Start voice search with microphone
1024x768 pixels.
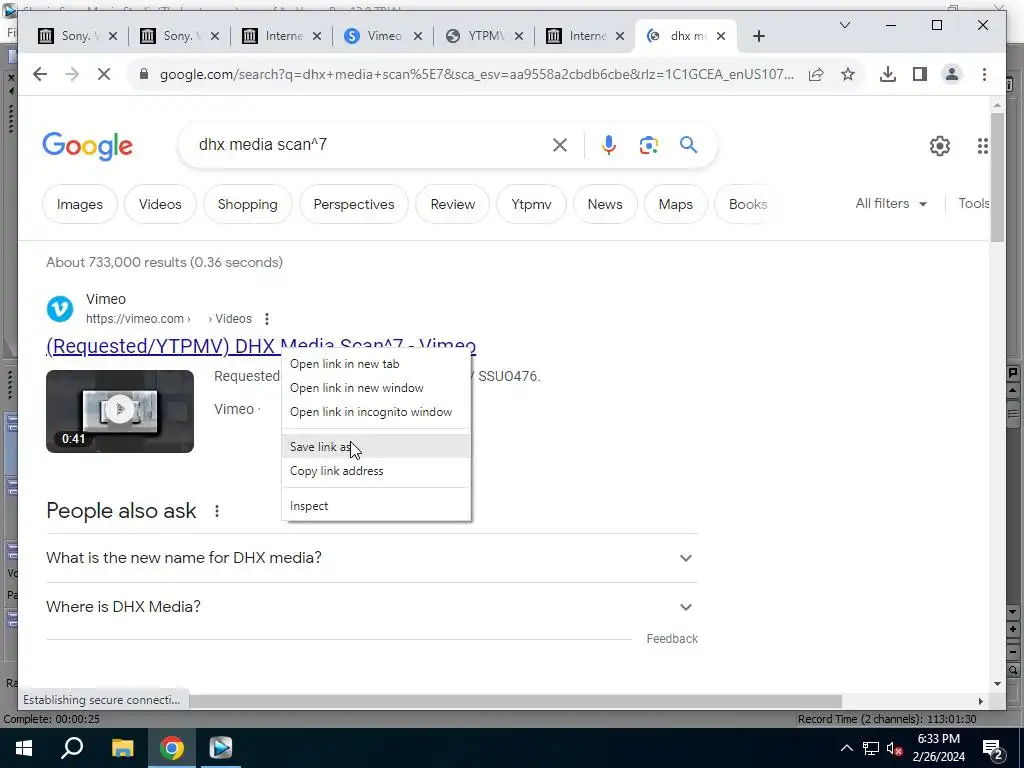tap(608, 145)
